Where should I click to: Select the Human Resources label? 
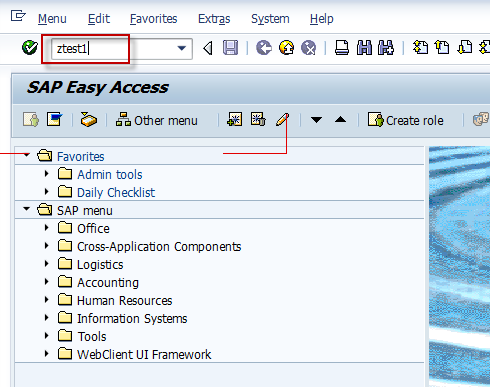coord(125,300)
